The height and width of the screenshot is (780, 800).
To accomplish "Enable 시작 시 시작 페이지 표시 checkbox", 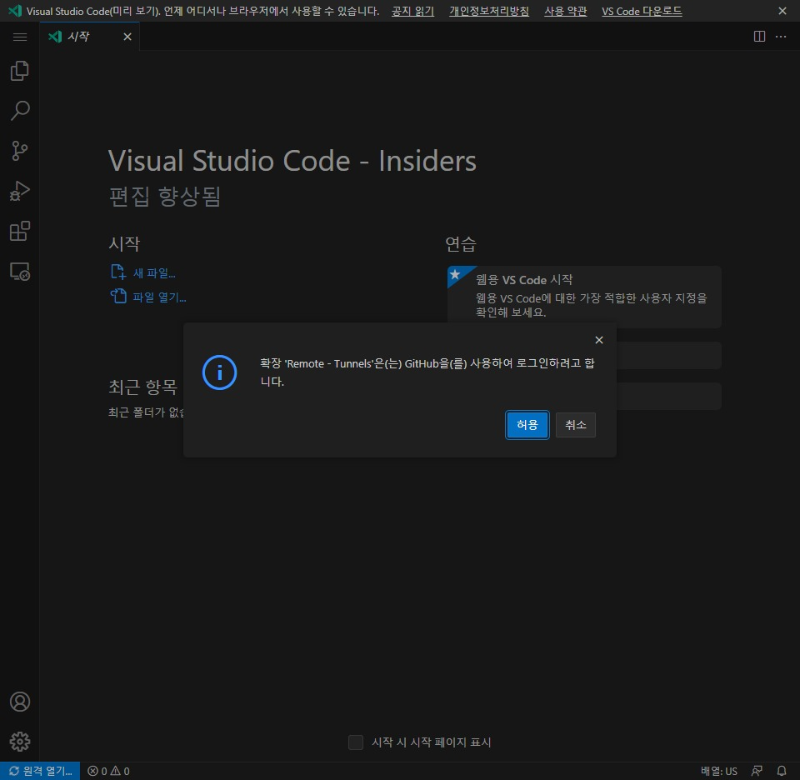I will pyautogui.click(x=356, y=742).
